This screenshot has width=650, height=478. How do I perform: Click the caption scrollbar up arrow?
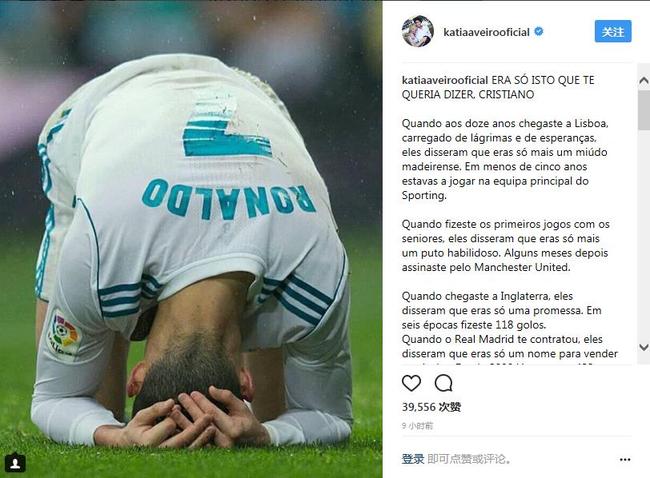pyautogui.click(x=644, y=80)
